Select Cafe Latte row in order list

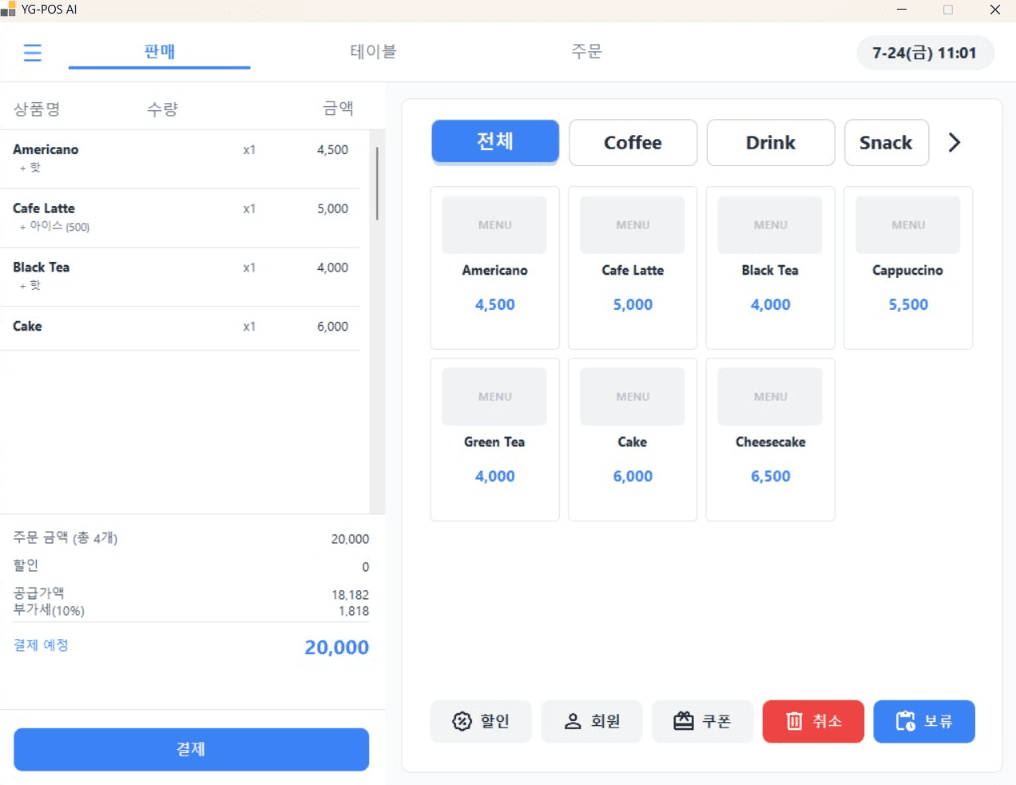(x=180, y=218)
